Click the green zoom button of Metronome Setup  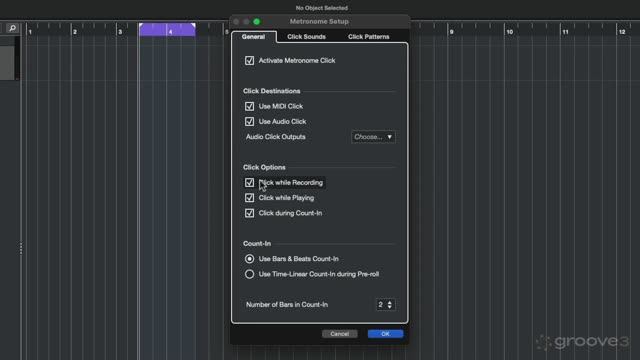click(257, 22)
